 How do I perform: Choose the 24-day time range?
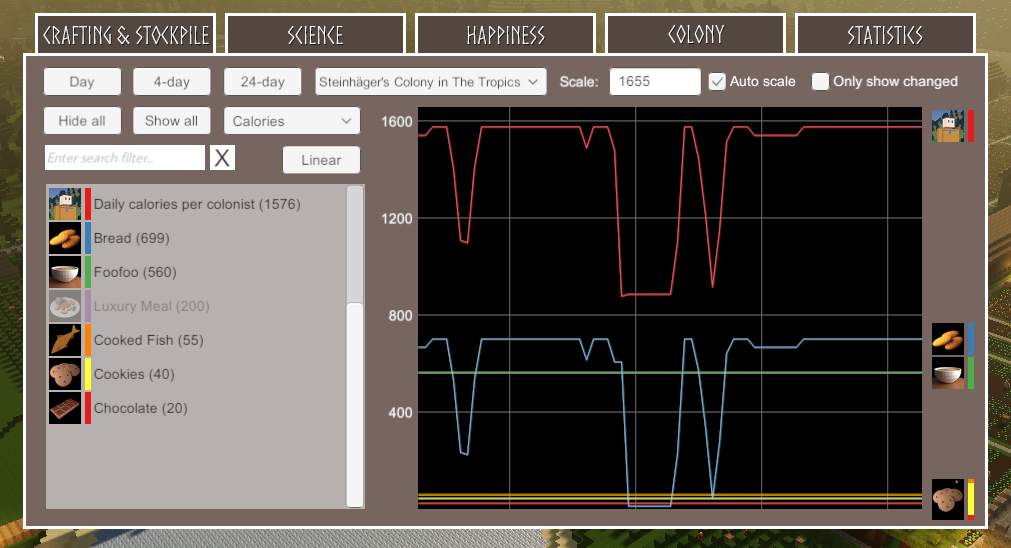pos(262,82)
